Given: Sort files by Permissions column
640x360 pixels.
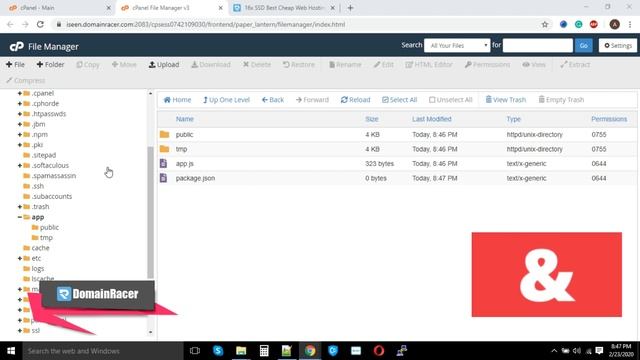Looking at the screenshot, I should [609, 119].
